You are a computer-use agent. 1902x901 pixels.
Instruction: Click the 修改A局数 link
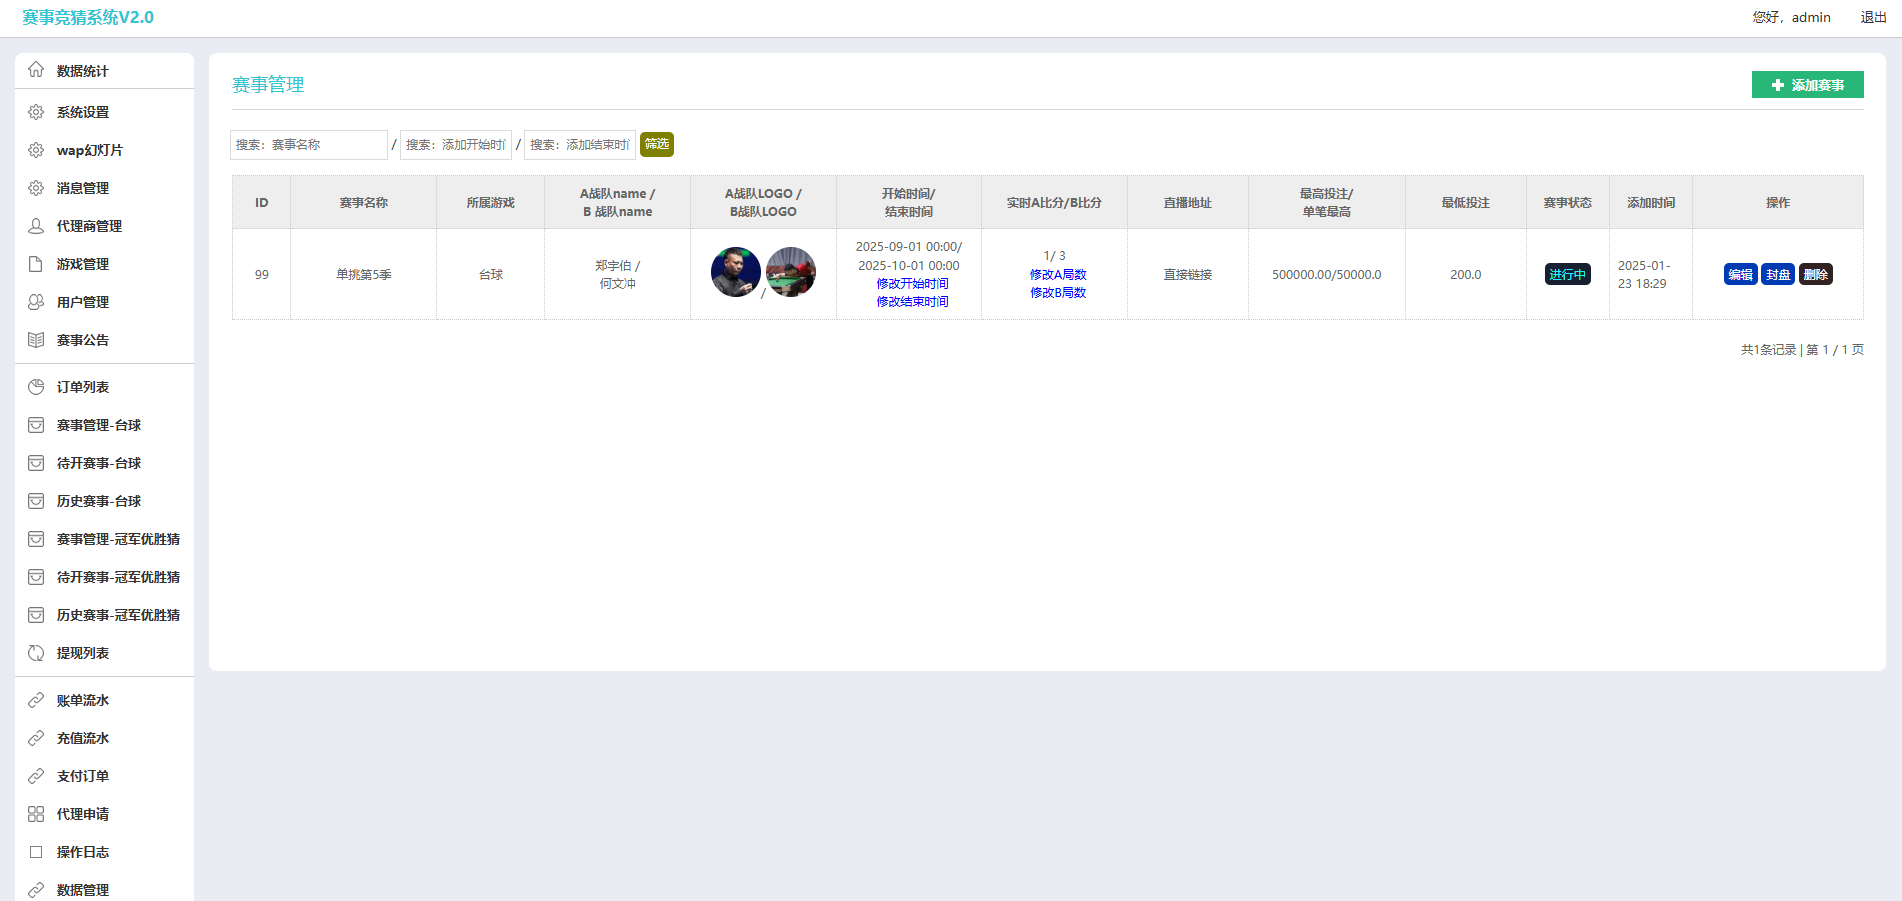(x=1057, y=275)
